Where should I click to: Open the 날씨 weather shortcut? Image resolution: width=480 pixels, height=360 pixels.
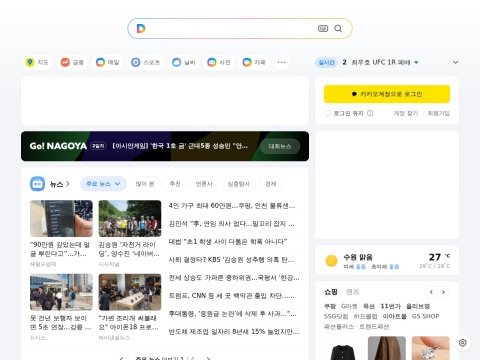(184, 62)
